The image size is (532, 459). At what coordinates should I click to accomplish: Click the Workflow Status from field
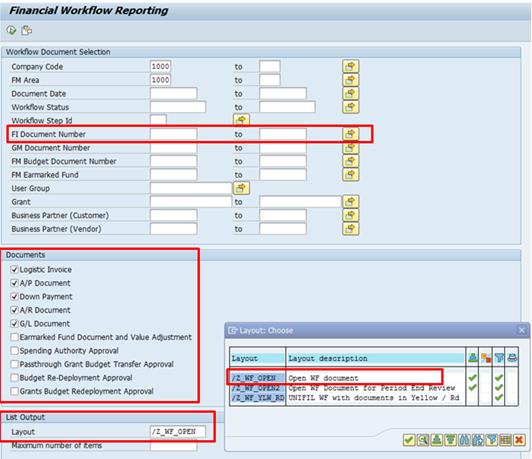coord(178,107)
